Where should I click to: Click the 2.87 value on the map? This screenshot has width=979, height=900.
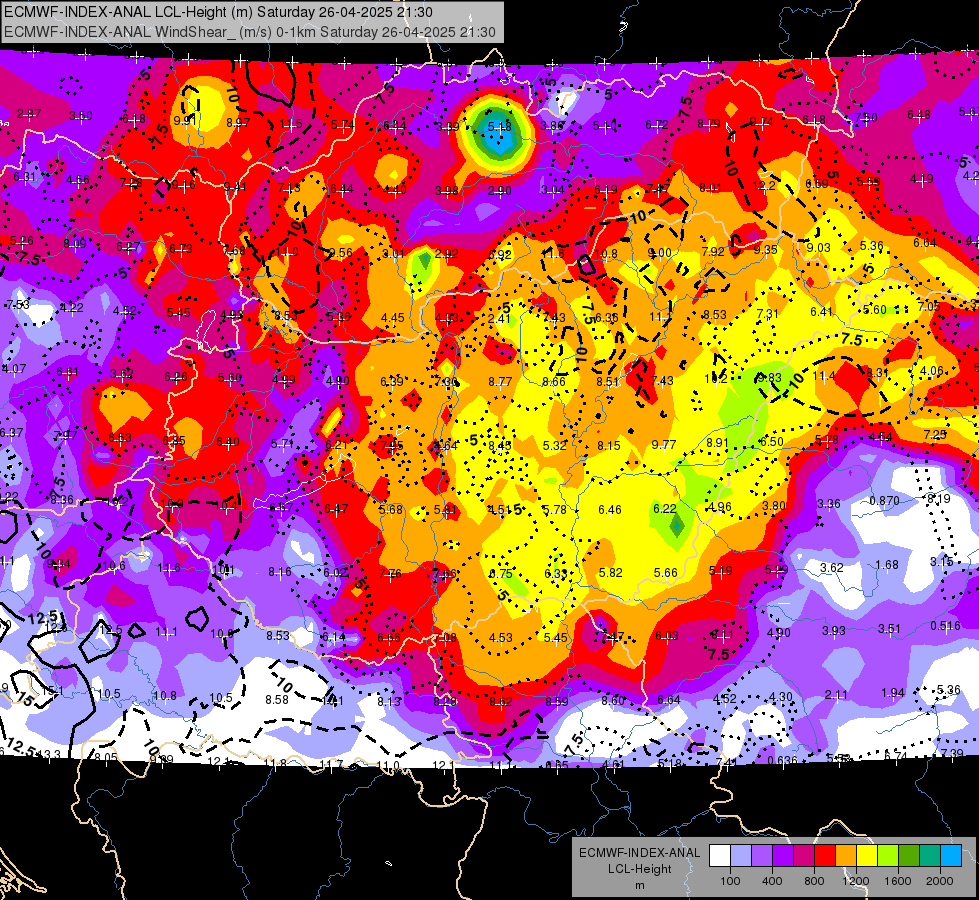29,114
